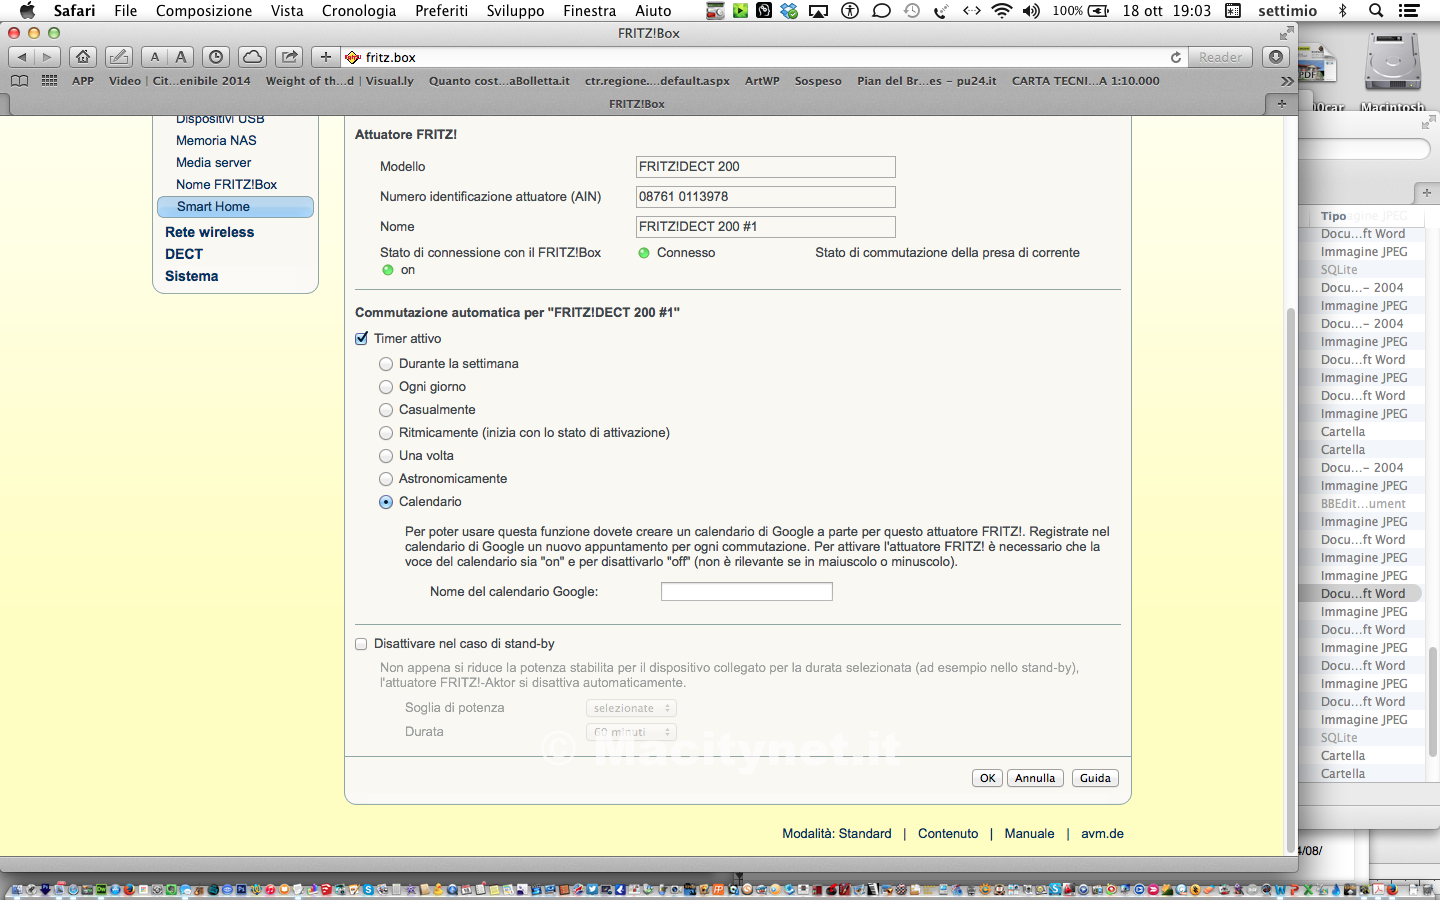The image size is (1440, 900).
Task: Open 'Media server' sidebar entry
Action: [214, 163]
